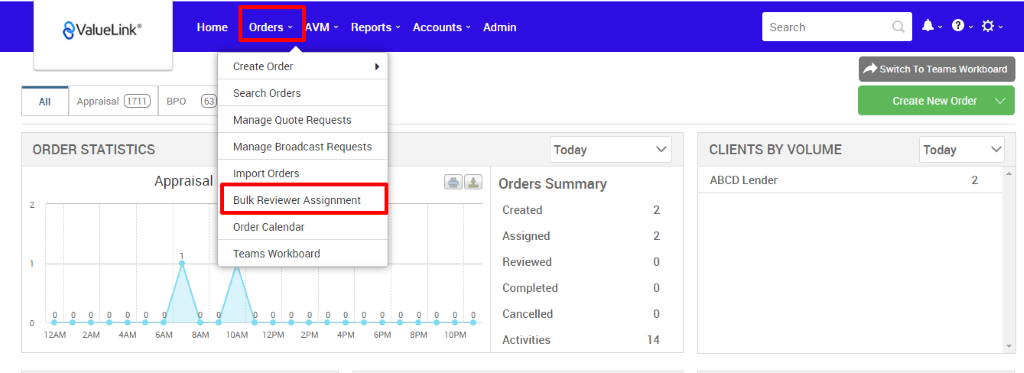Select Bulk Reviewer Assignment
This screenshot has width=1024, height=373.
pyautogui.click(x=303, y=200)
